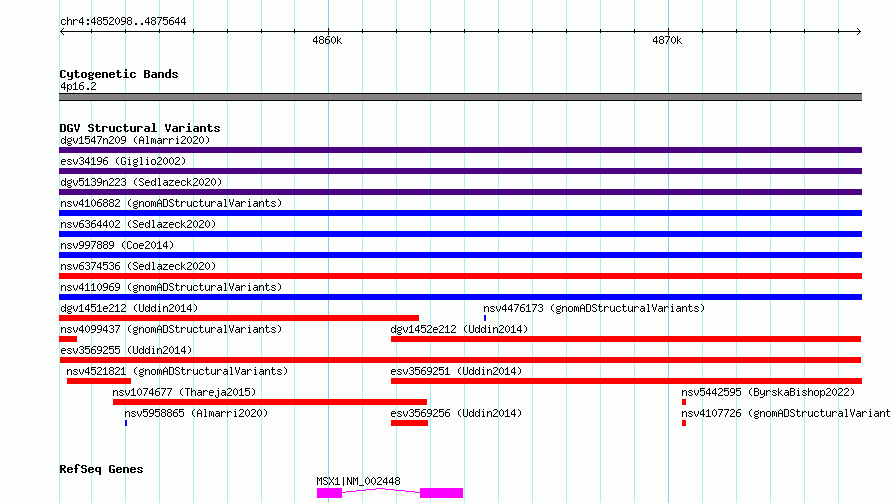Click the red bar under dgv1452e212
The image size is (890, 503).
click(626, 339)
